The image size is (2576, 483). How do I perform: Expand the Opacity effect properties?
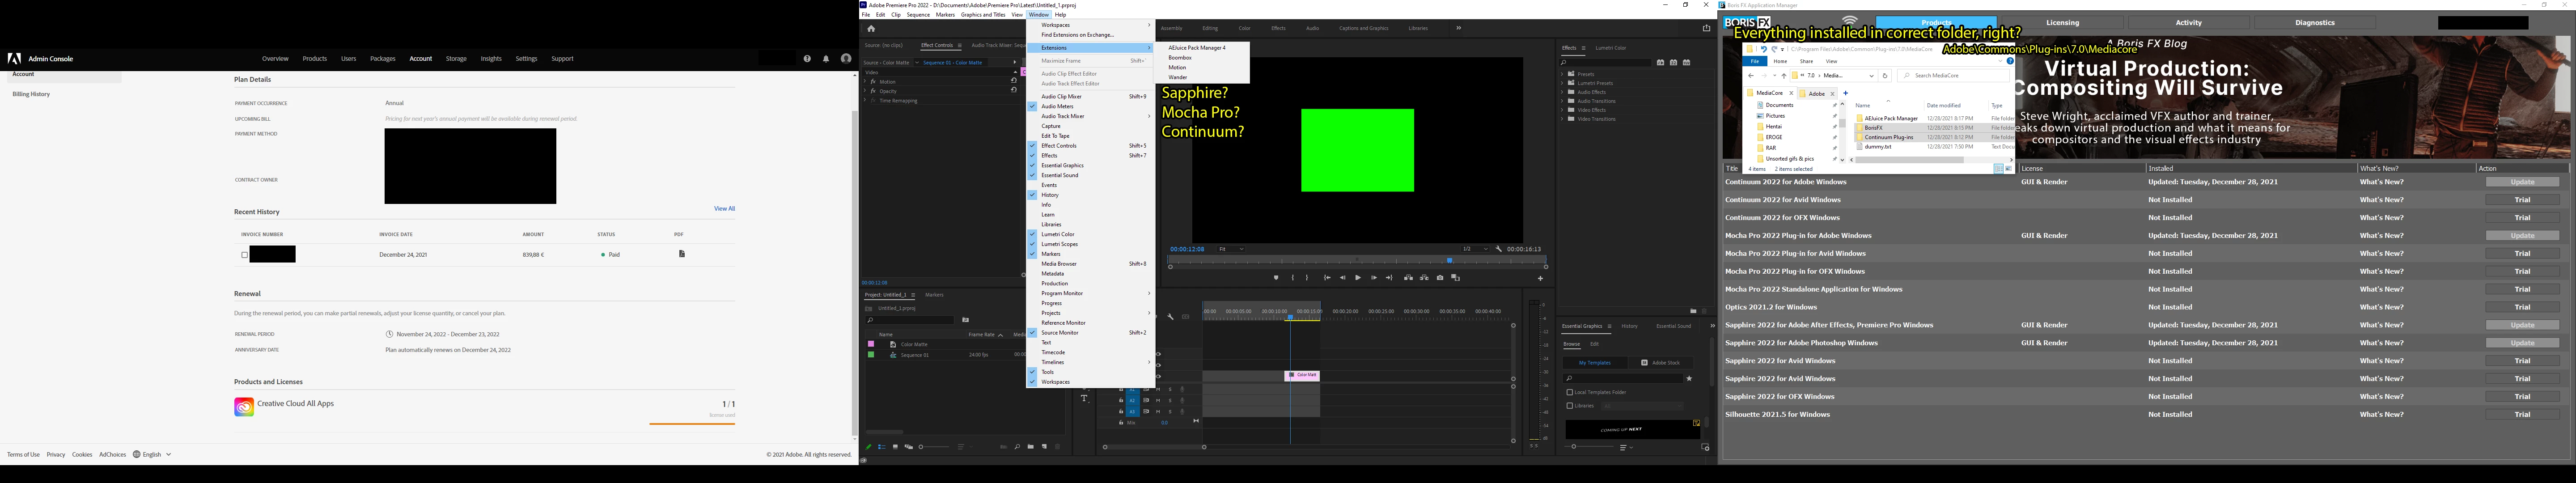coord(865,91)
